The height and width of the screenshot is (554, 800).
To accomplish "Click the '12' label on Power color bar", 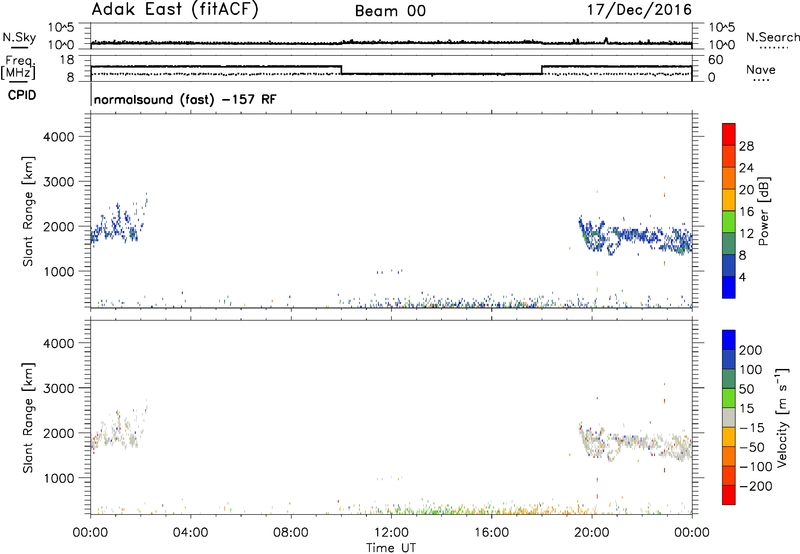I will coord(746,234).
